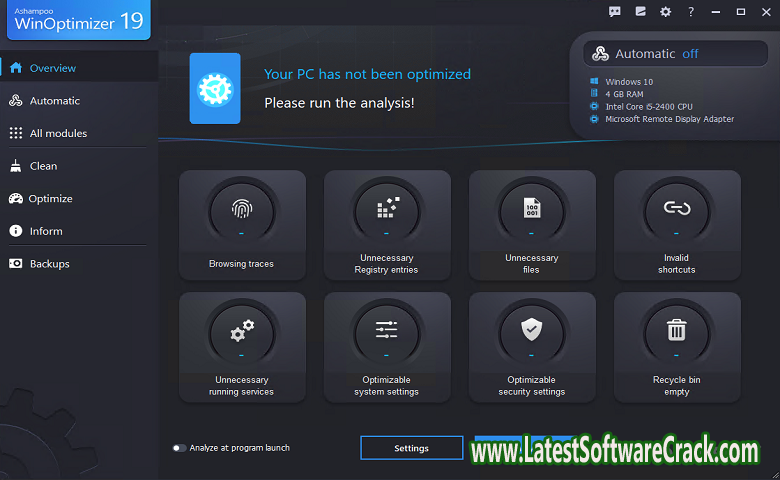Minimize the WinOptimizer window
This screenshot has height=480, width=780.
pos(716,12)
